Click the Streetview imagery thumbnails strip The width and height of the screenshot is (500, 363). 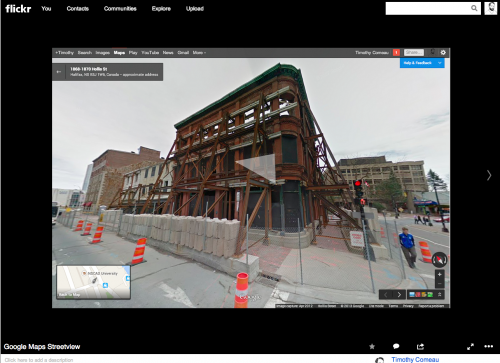tap(421, 294)
